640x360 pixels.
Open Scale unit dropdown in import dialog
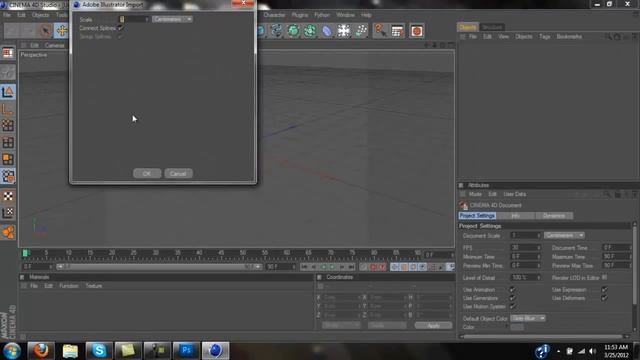172,19
